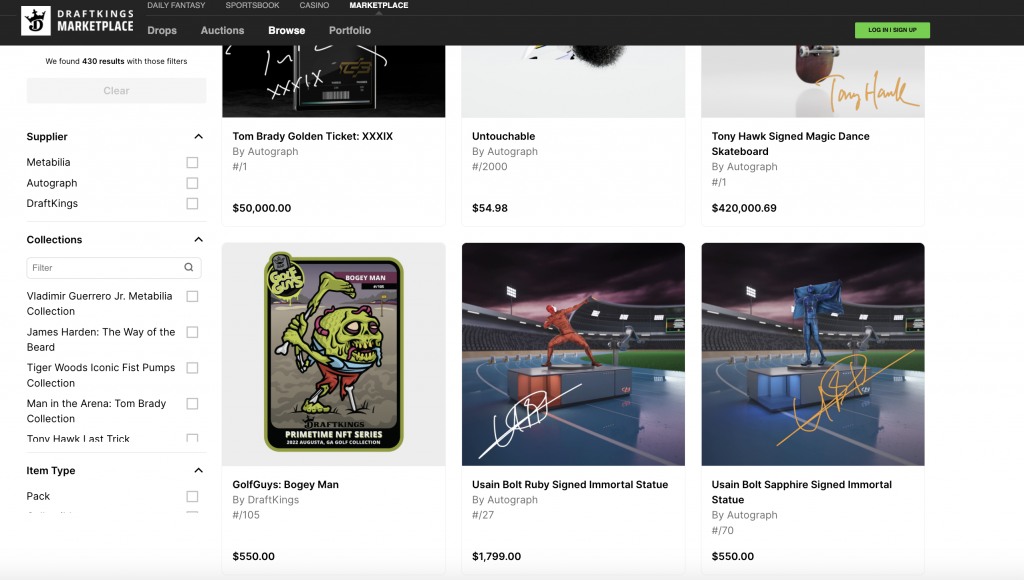The height and width of the screenshot is (580, 1024).
Task: Open Sportsbook from the top menu
Action: (x=252, y=5)
